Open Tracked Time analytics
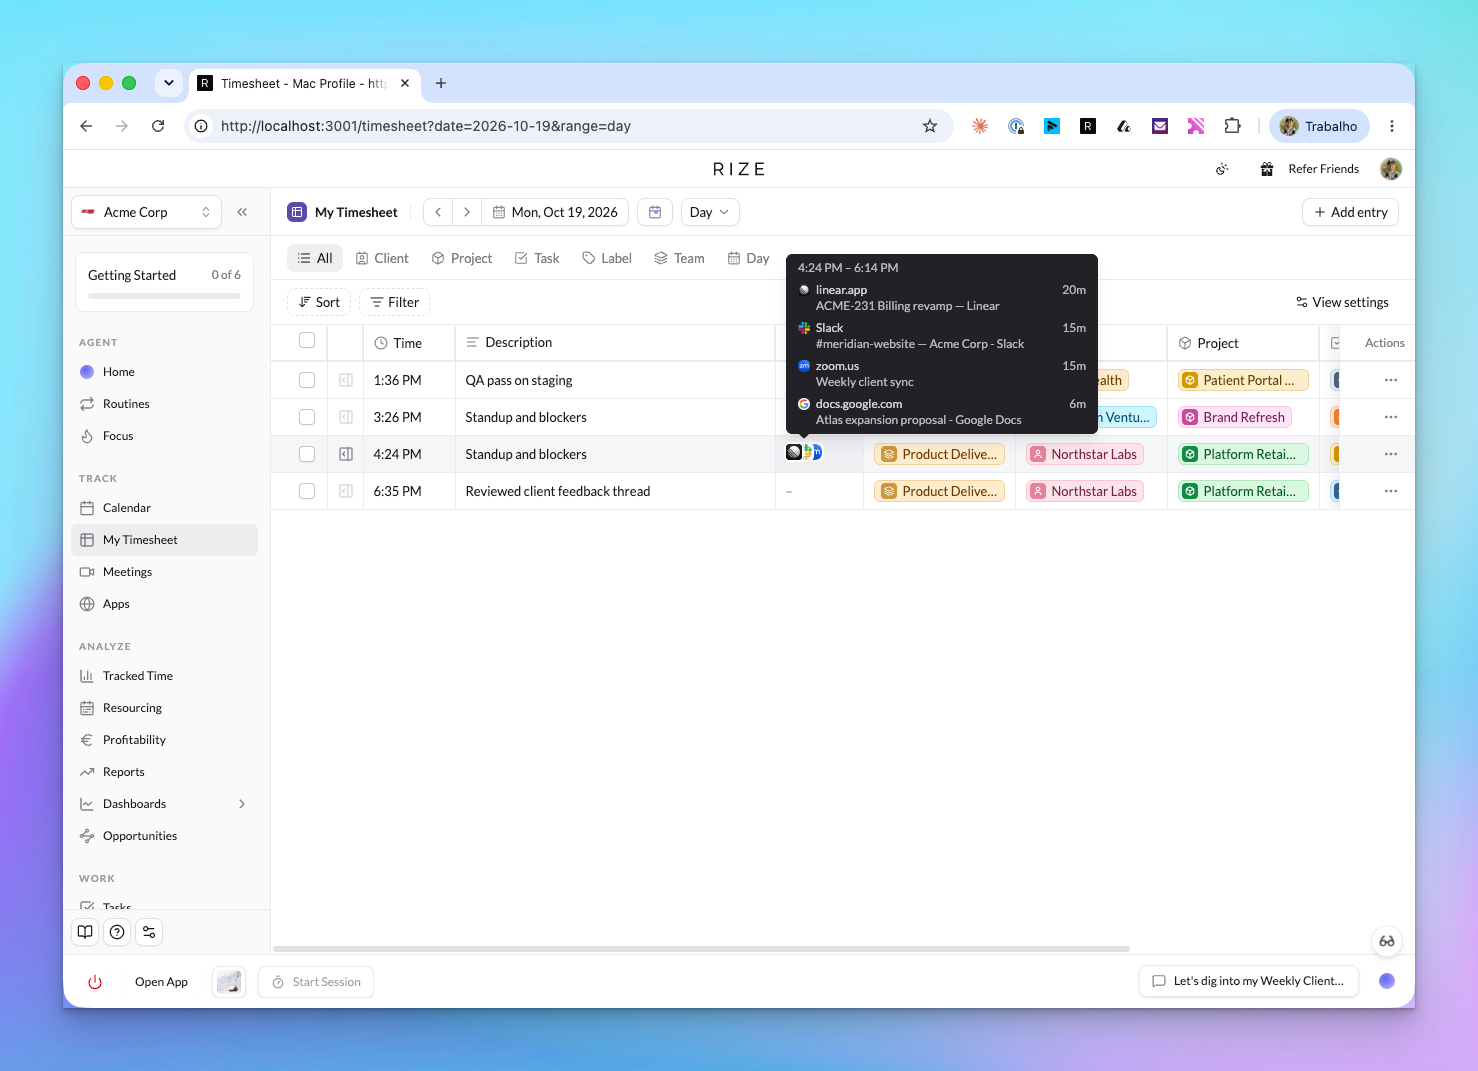The height and width of the screenshot is (1071, 1478). [164, 676]
